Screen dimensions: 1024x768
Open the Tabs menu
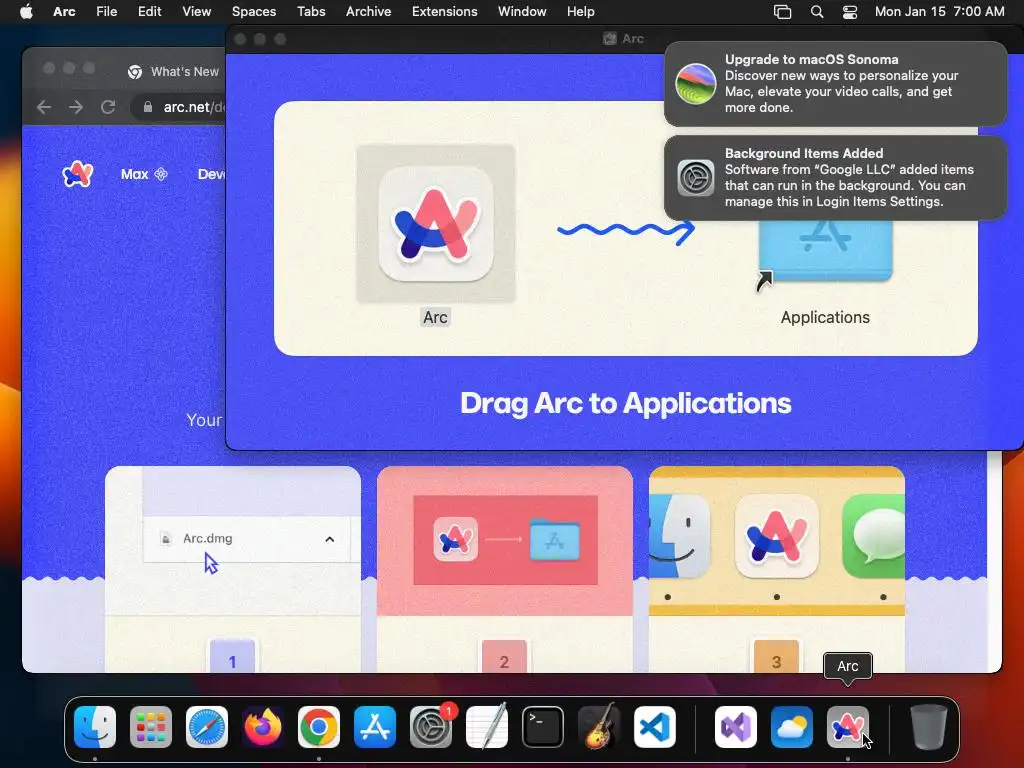[311, 12]
